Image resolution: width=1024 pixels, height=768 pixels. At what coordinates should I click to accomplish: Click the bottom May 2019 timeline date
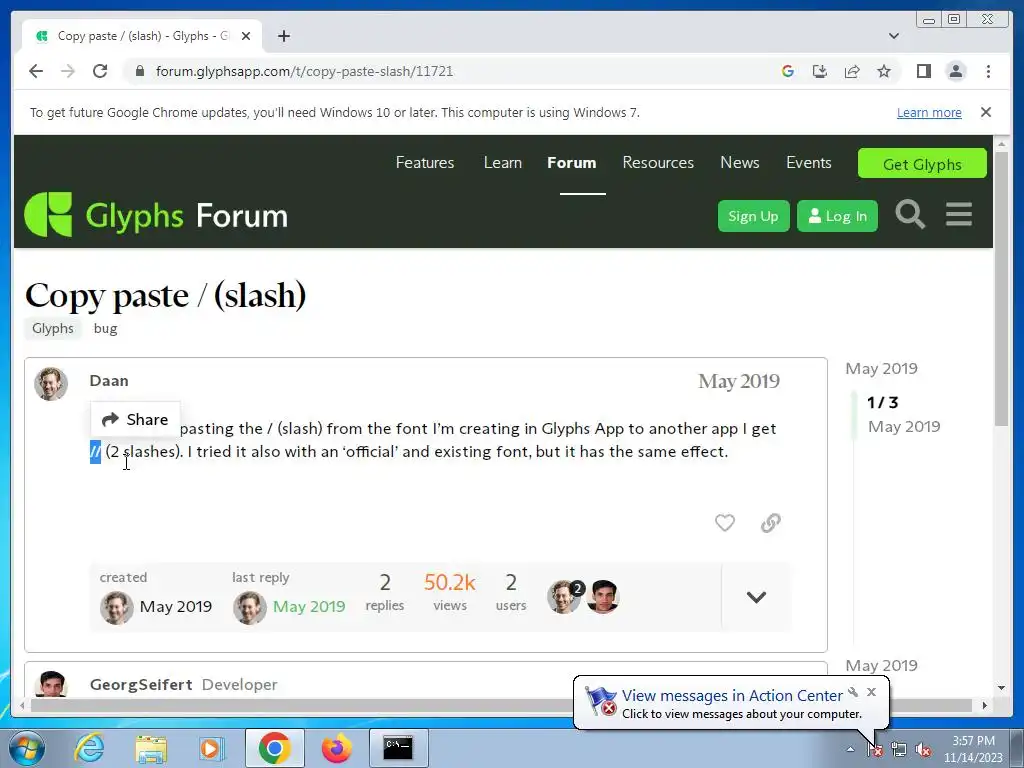click(x=881, y=665)
